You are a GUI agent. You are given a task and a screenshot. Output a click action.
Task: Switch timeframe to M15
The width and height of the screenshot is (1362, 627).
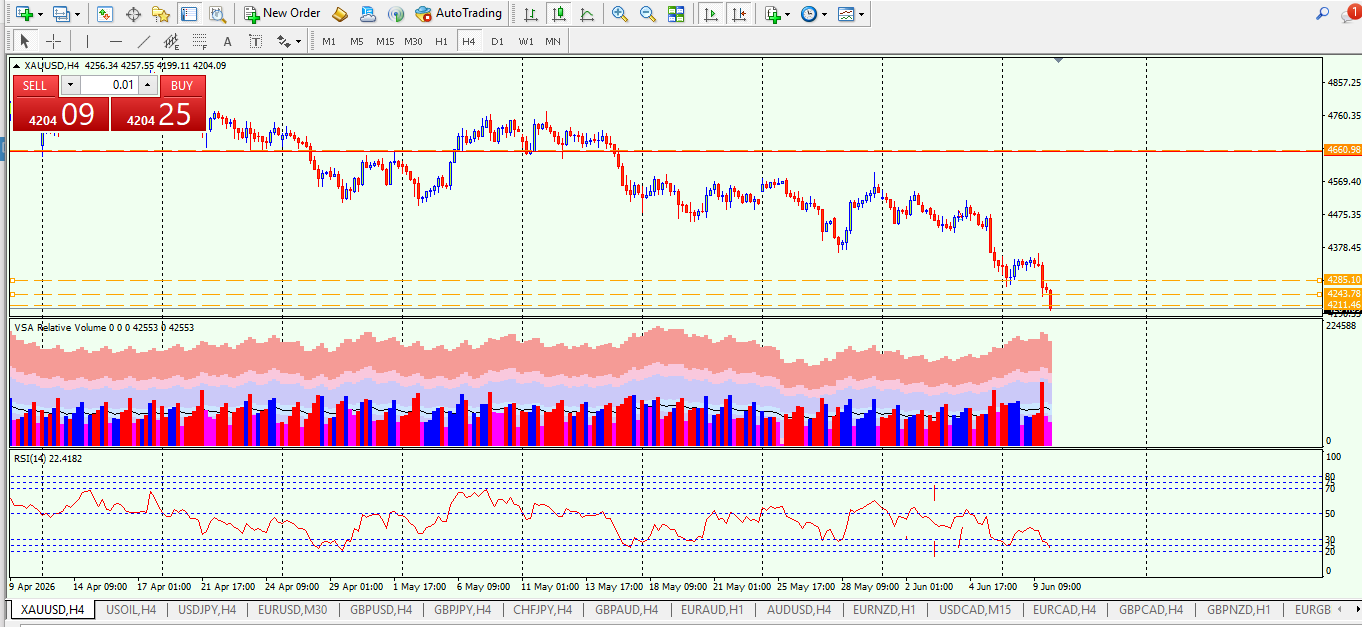(385, 41)
